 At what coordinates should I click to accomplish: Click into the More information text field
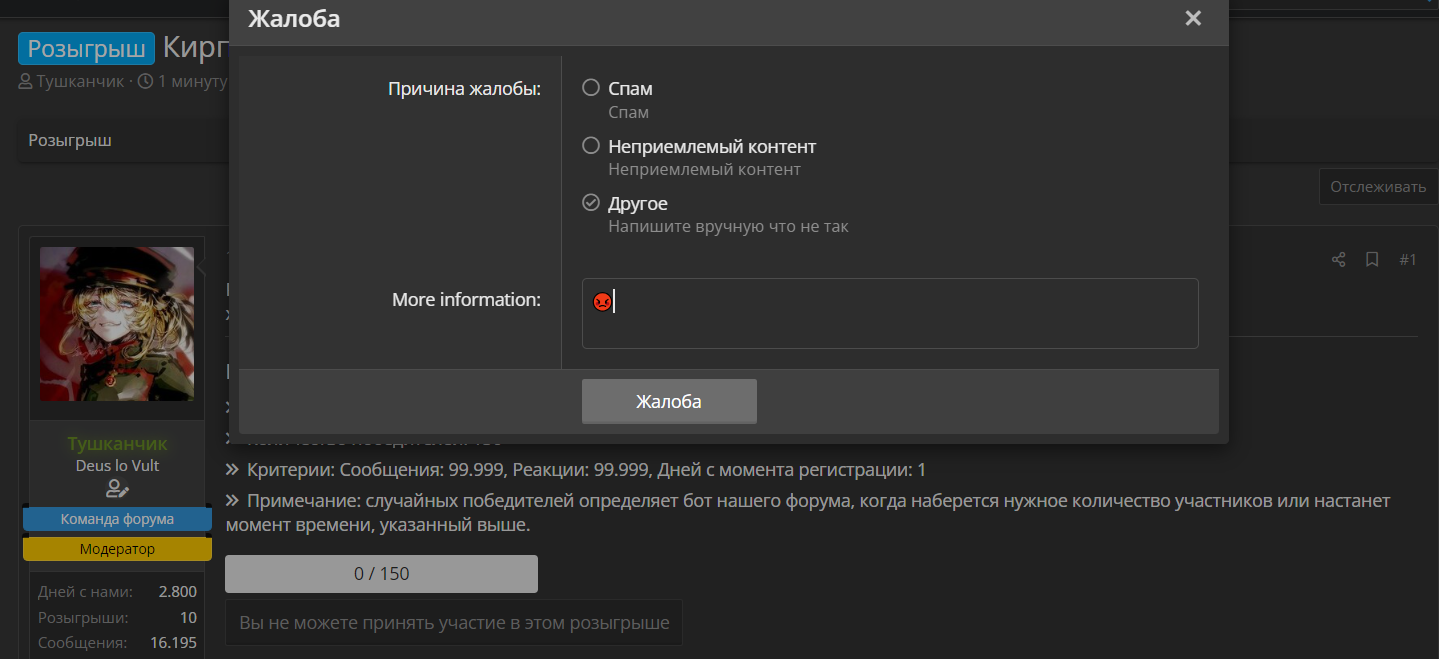point(890,313)
